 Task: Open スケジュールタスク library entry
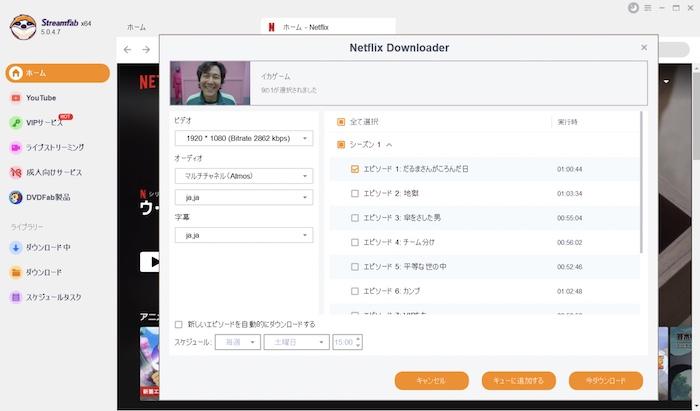point(53,297)
